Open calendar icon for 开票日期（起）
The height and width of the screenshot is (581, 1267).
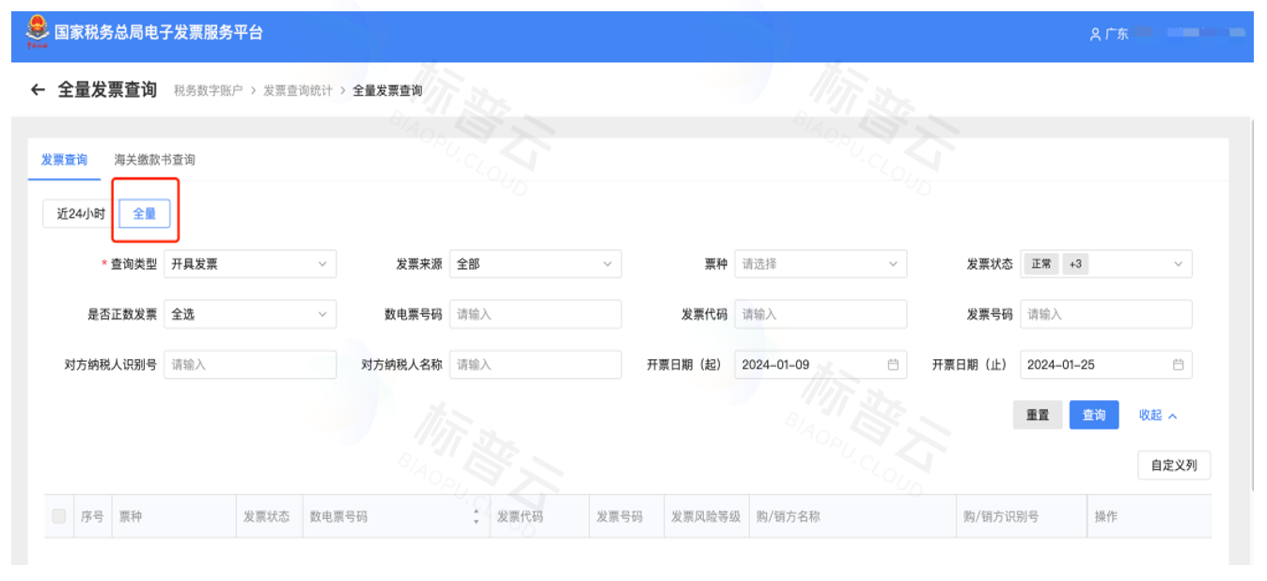[x=892, y=365]
